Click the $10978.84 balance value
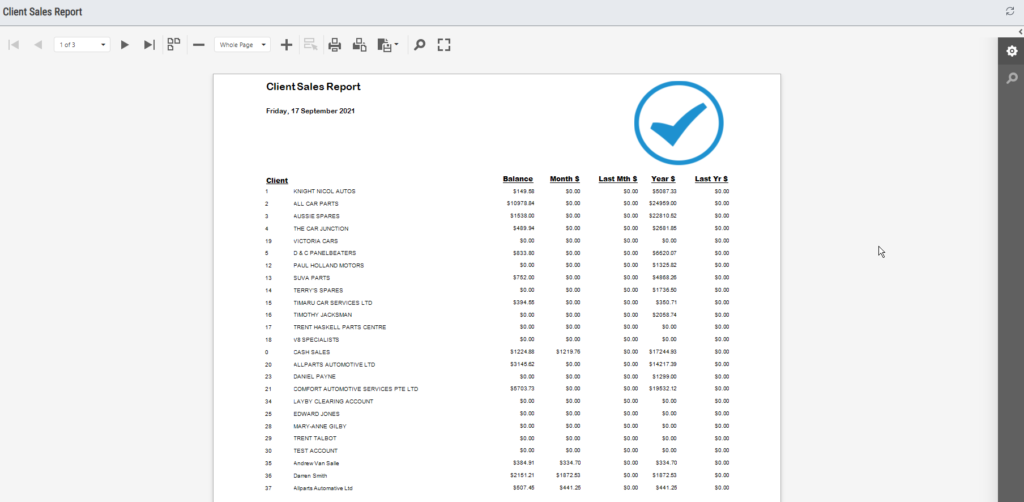Screen dimensions: 1024x502 (520, 204)
